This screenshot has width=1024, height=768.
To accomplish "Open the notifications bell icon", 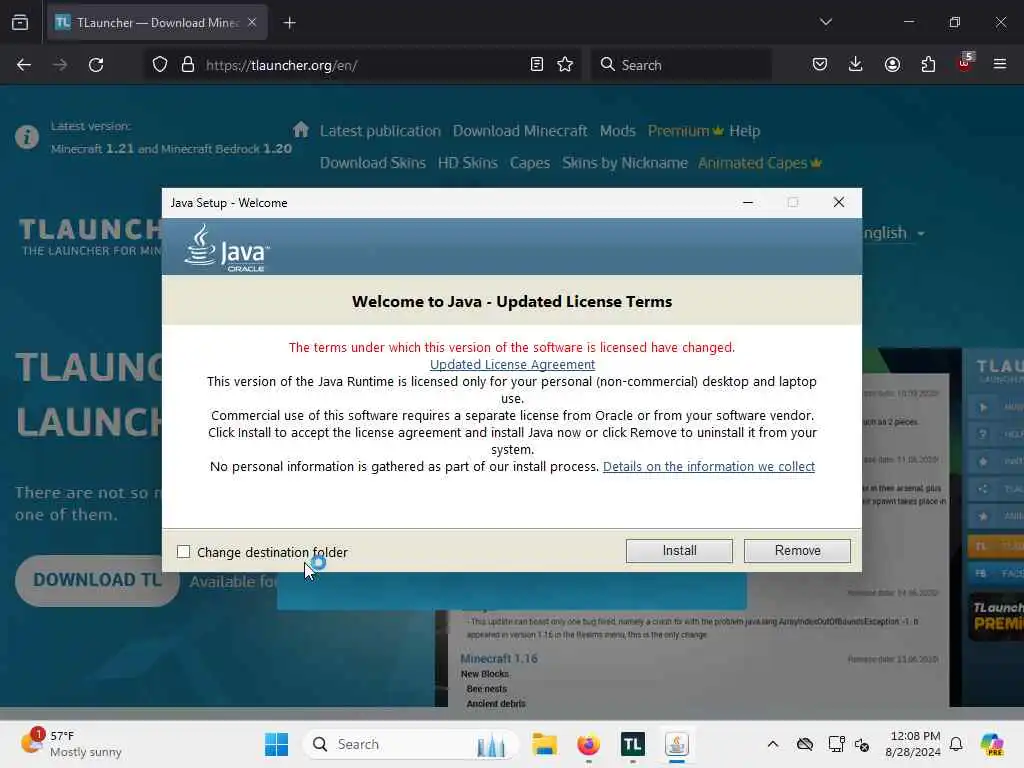I will (x=956, y=744).
